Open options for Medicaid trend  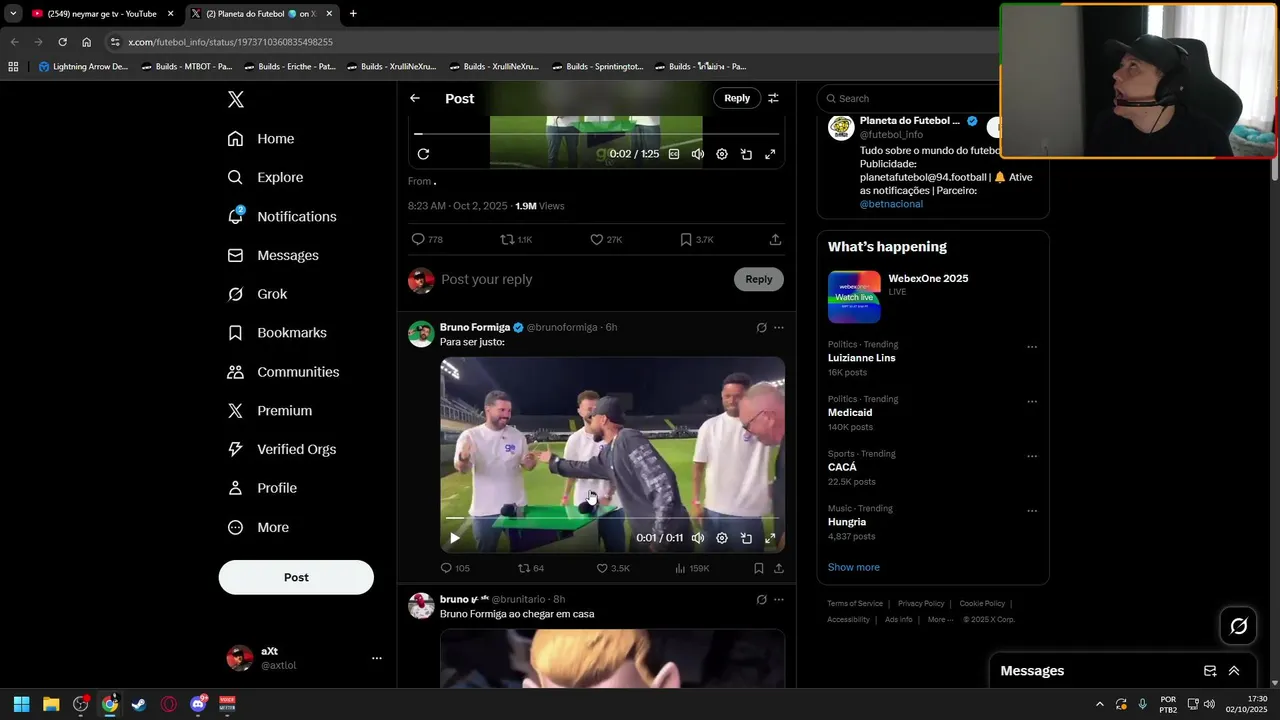[x=1032, y=402]
